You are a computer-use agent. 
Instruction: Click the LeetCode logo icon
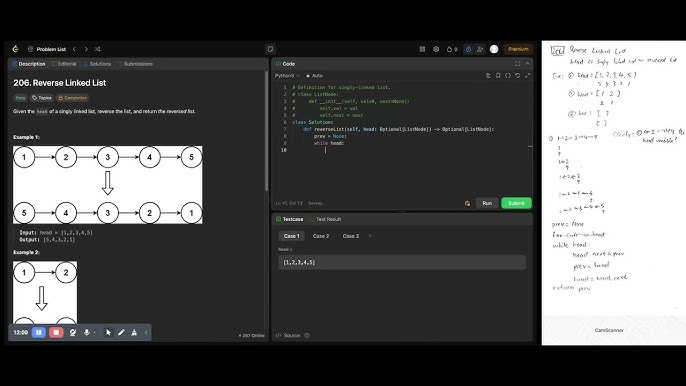16,49
